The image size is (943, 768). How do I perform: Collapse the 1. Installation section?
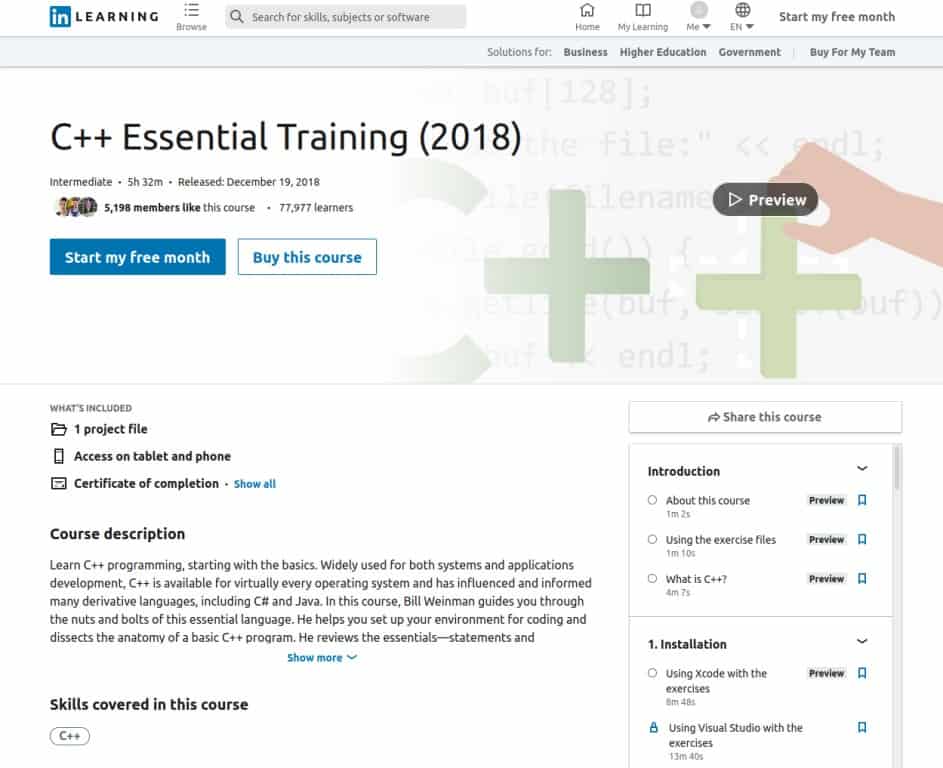coord(862,642)
